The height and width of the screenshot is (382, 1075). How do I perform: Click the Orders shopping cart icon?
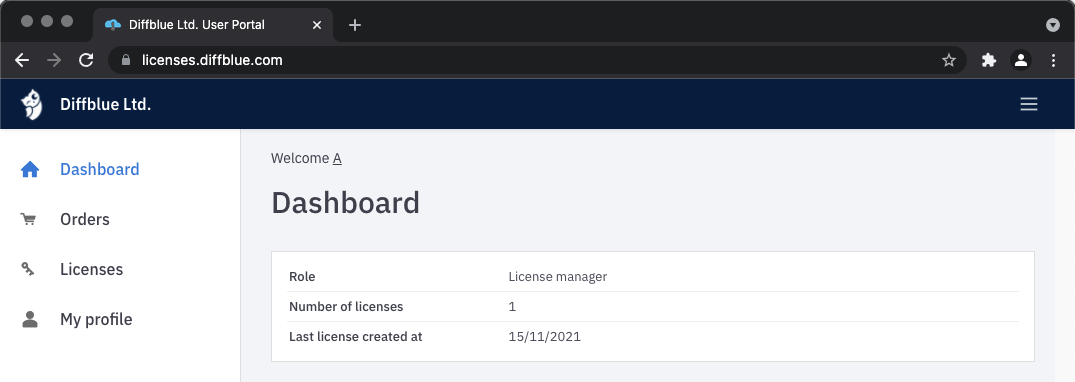[28, 219]
